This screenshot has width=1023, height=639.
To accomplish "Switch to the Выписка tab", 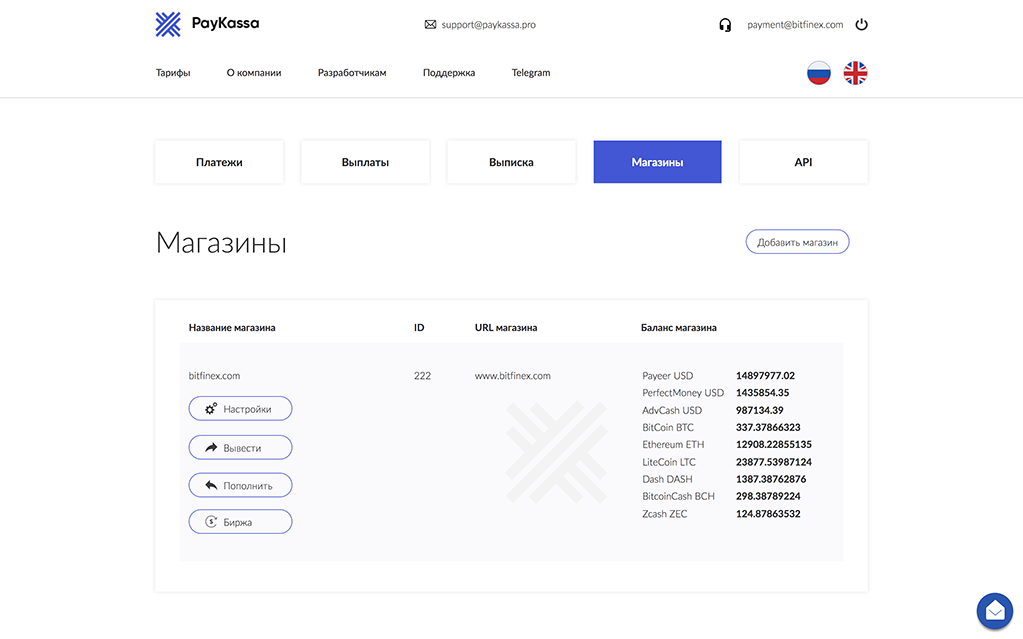I will (512, 162).
